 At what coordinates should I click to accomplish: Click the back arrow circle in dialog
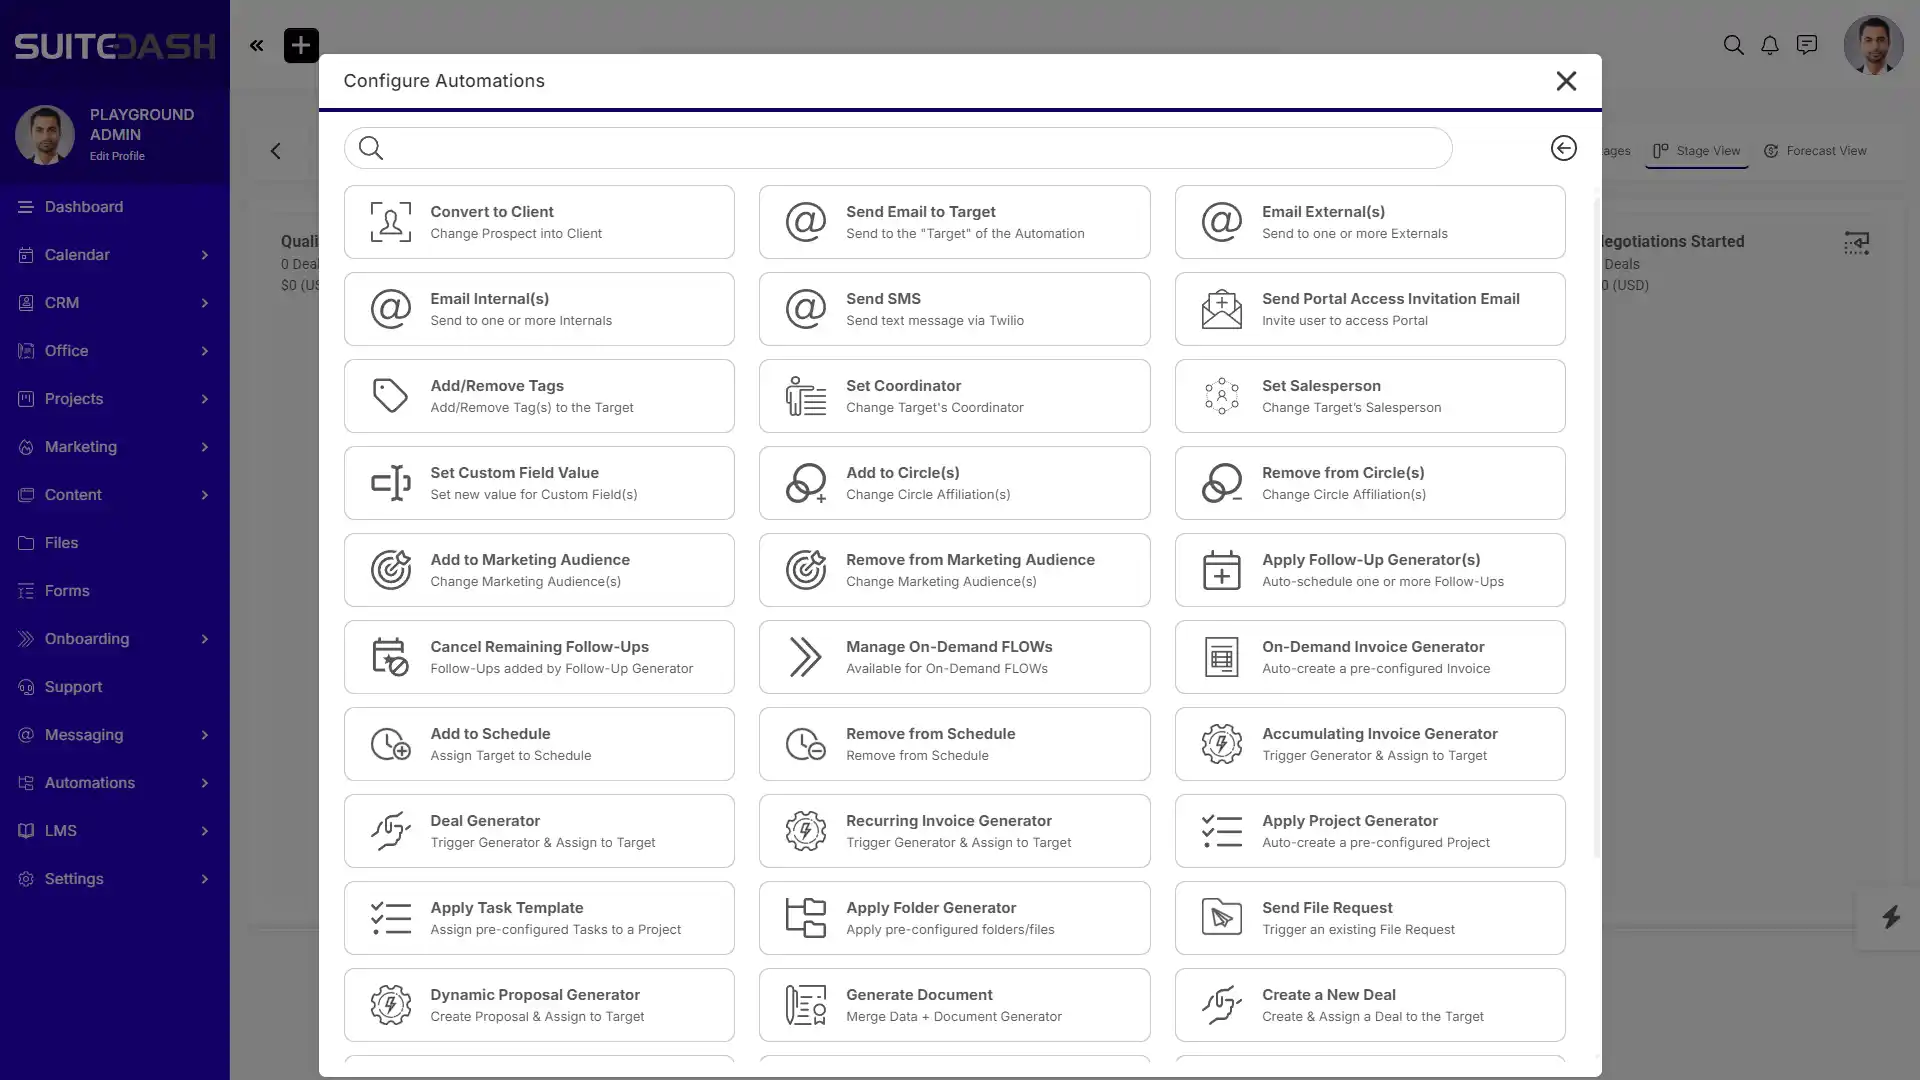point(1563,148)
